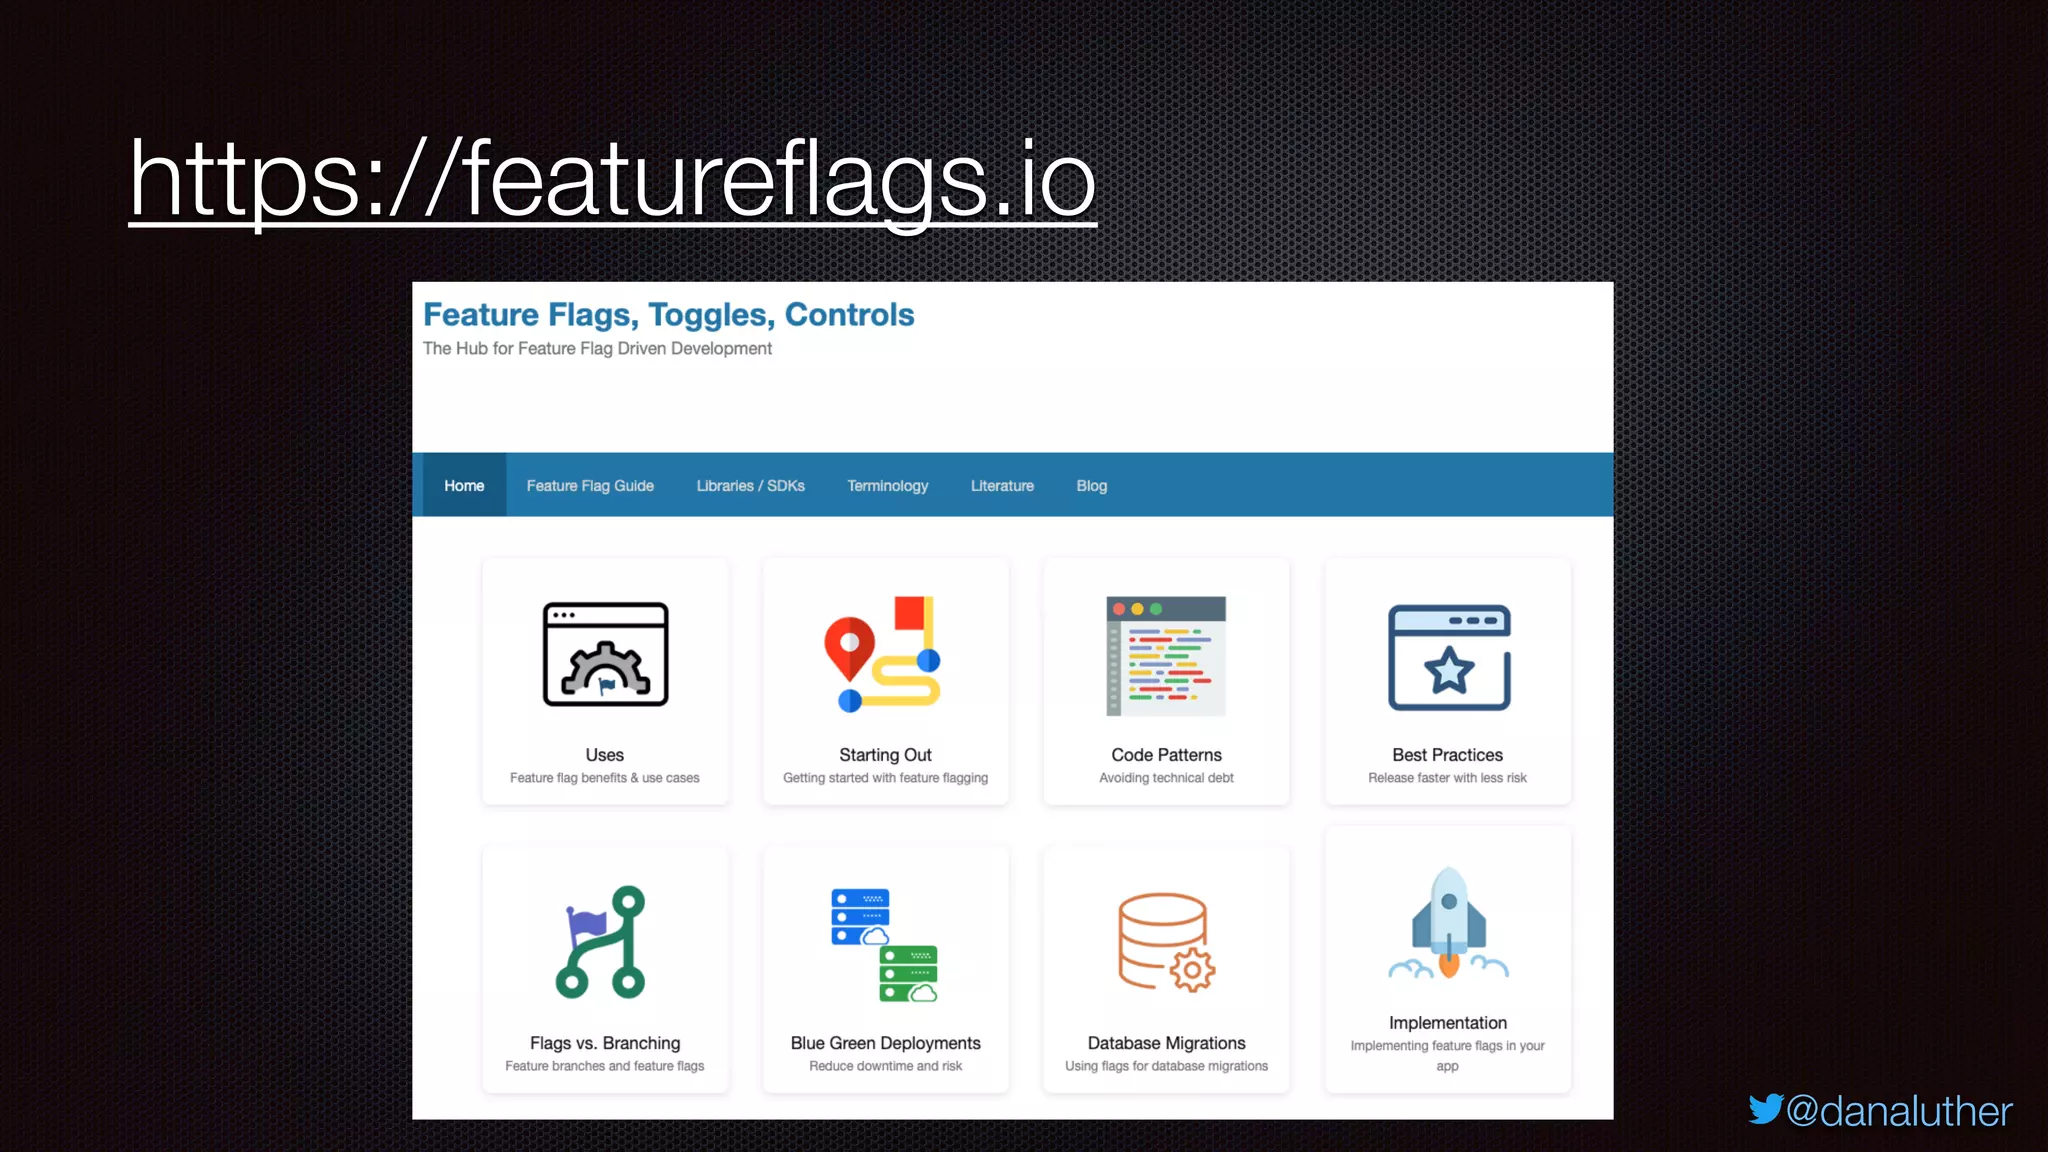The width and height of the screenshot is (2048, 1152).
Task: Open the Uses card title
Action: tap(604, 755)
